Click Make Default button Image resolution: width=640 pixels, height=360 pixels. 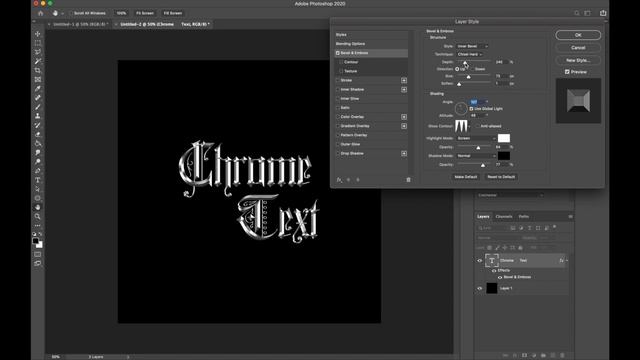click(466, 177)
